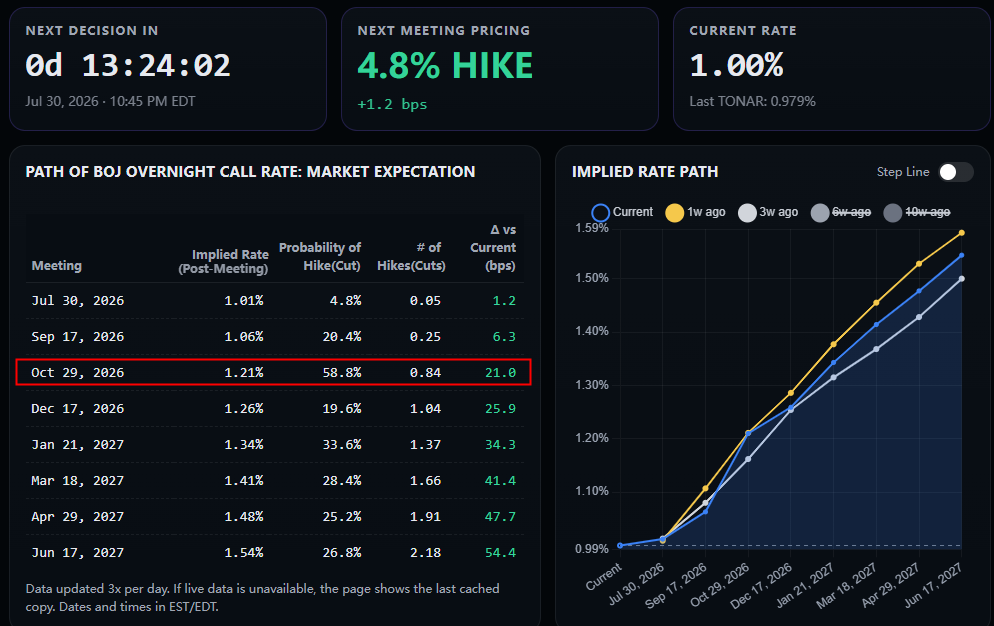
Task: Click the Current Rate 1.00% card
Action: 832,69
